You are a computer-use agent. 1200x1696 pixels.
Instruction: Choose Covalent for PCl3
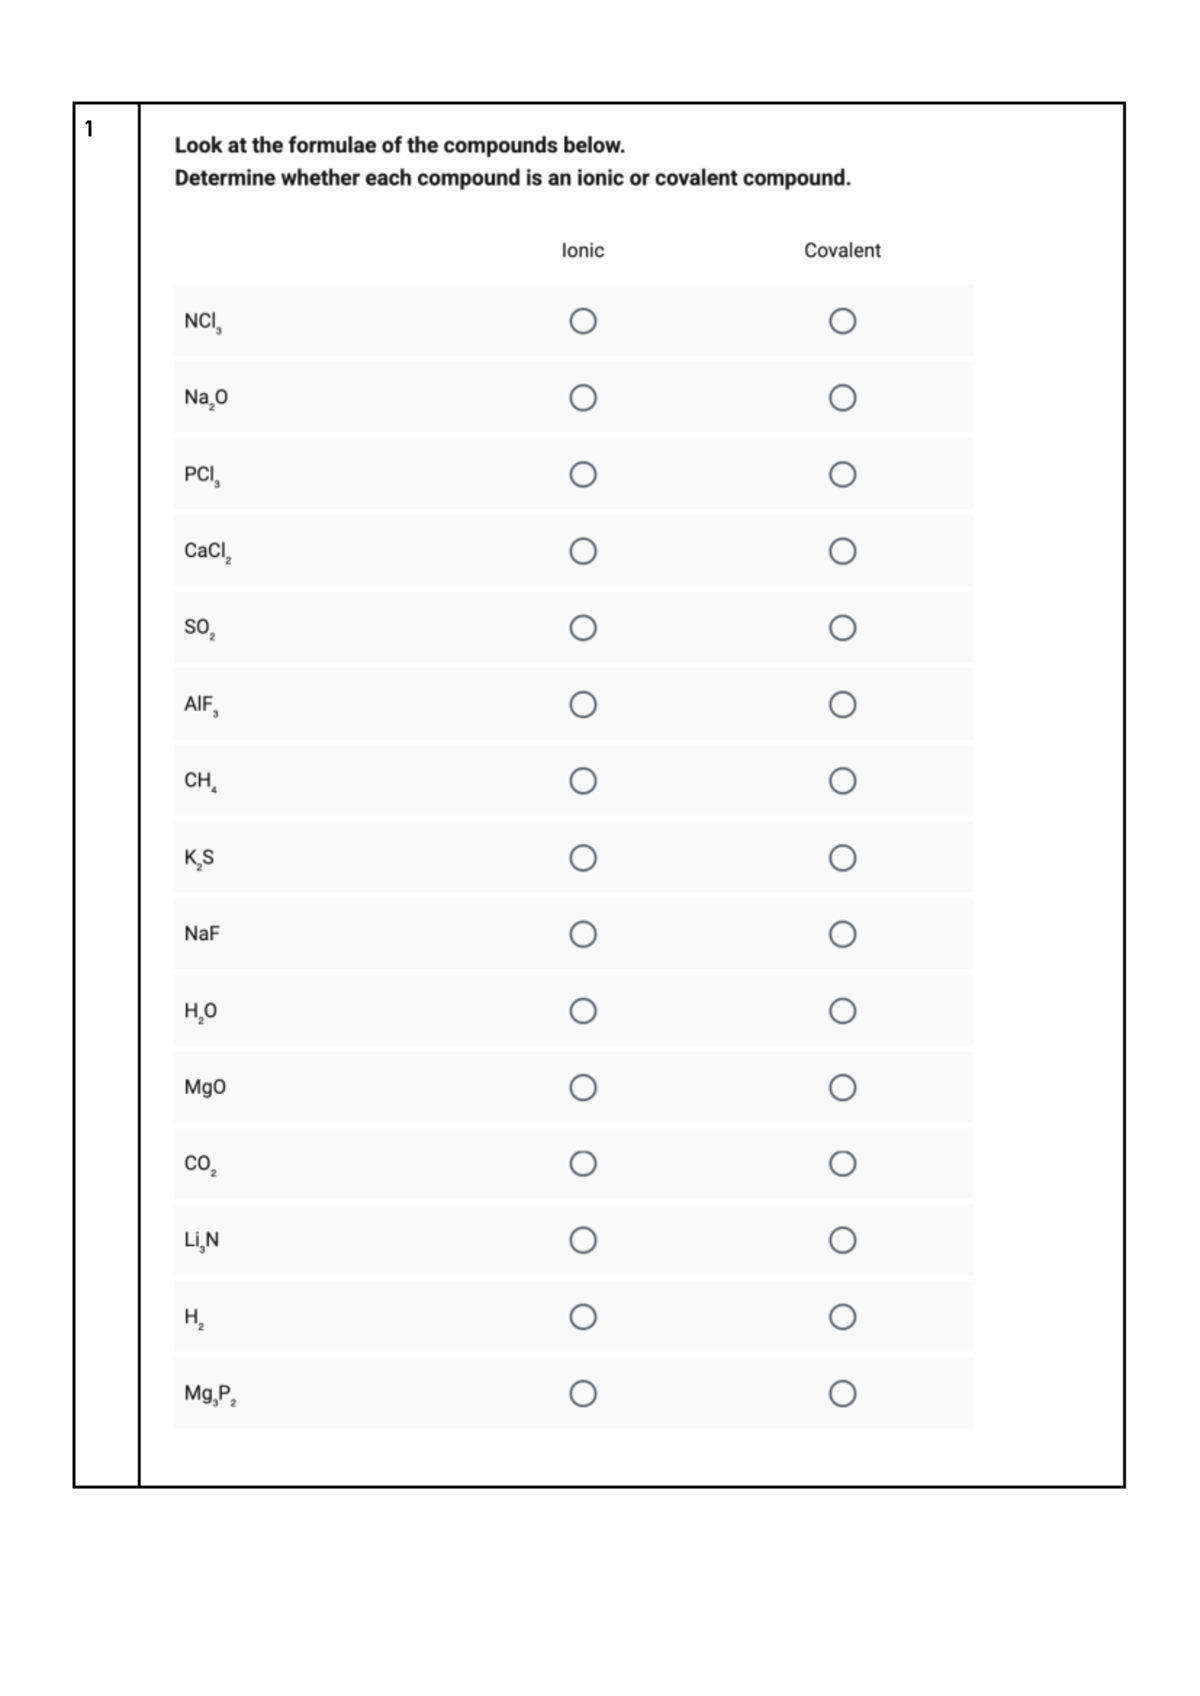[842, 474]
